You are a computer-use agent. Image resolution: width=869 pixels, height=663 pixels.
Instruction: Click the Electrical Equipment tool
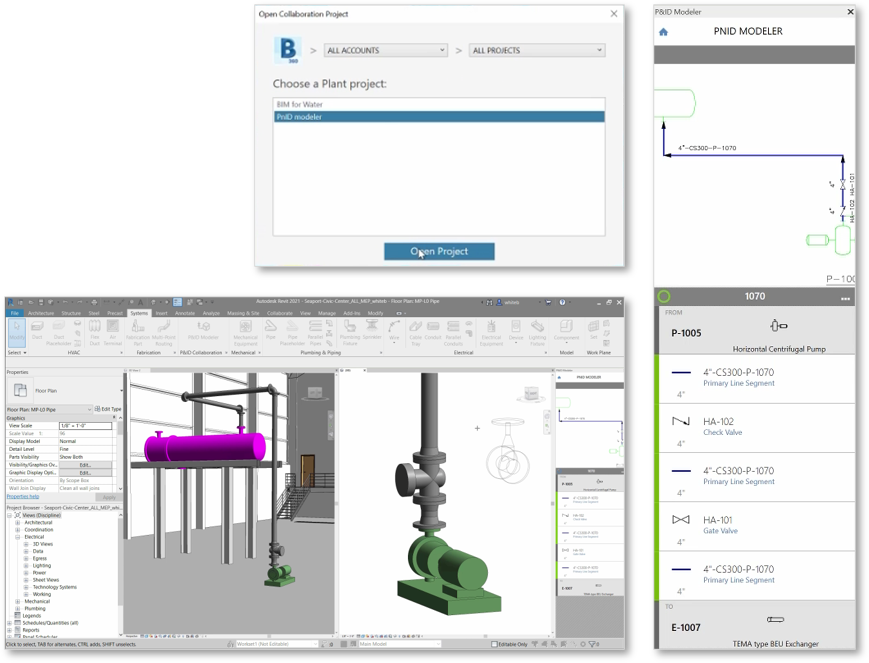pyautogui.click(x=491, y=333)
